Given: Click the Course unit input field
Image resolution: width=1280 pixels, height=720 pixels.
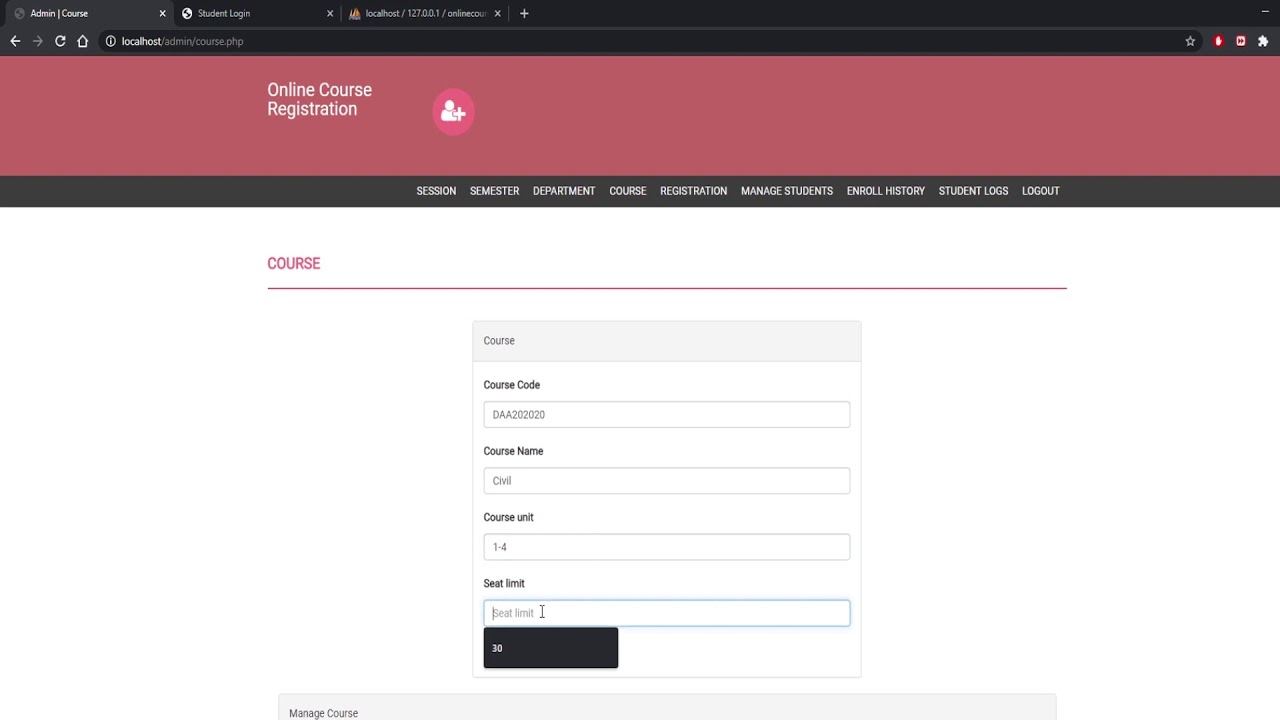Looking at the screenshot, I should [667, 547].
